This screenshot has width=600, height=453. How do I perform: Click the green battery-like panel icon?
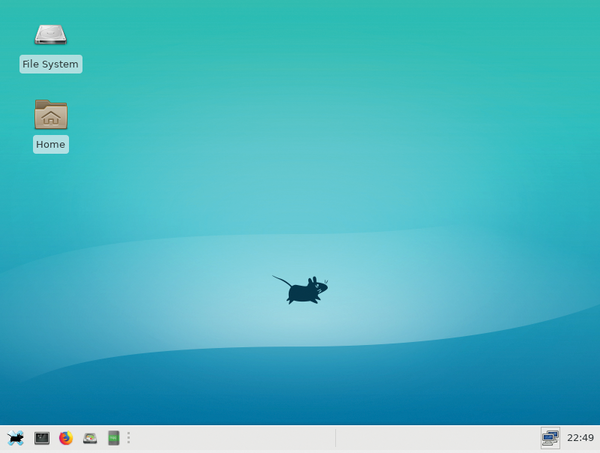(113, 438)
